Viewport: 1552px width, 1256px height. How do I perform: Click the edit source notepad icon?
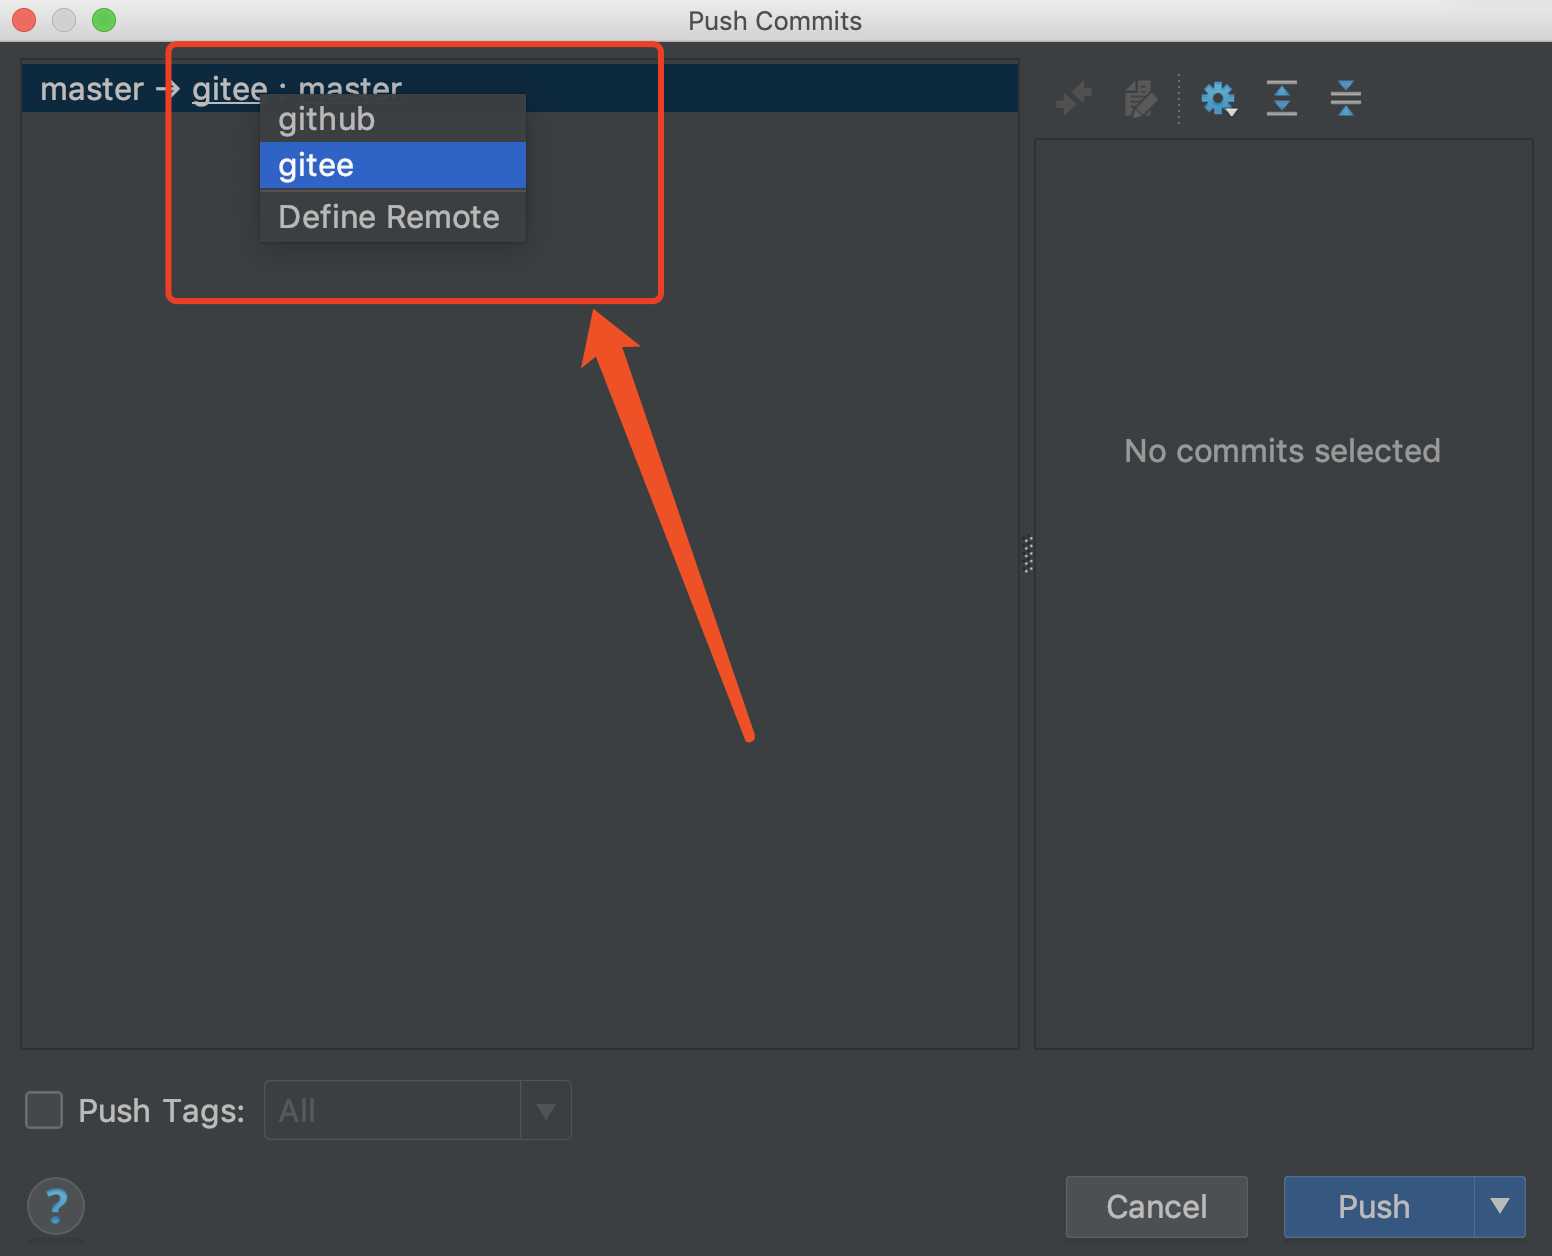click(1140, 98)
